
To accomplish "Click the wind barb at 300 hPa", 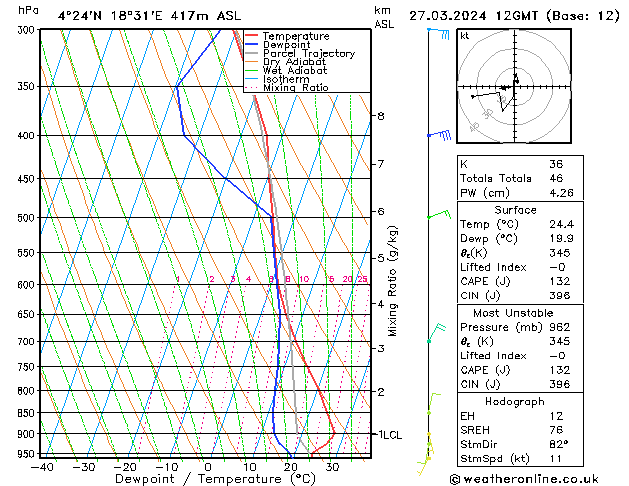I will 438,34.
